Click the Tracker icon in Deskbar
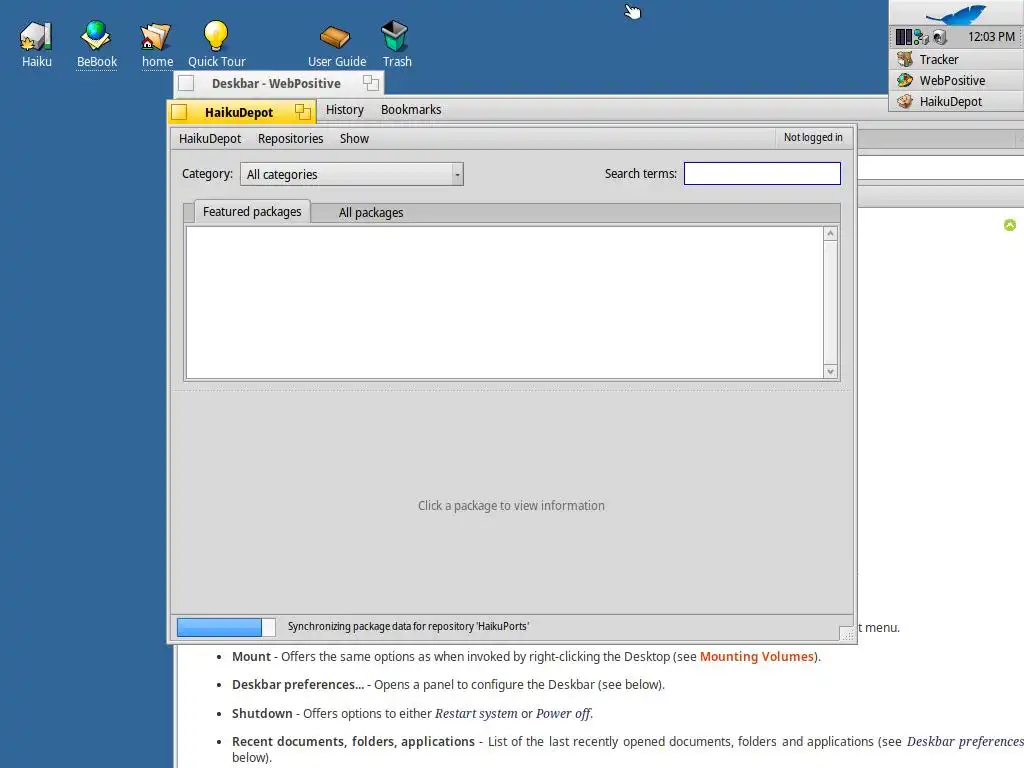The height and width of the screenshot is (768, 1024). pyautogui.click(x=904, y=59)
